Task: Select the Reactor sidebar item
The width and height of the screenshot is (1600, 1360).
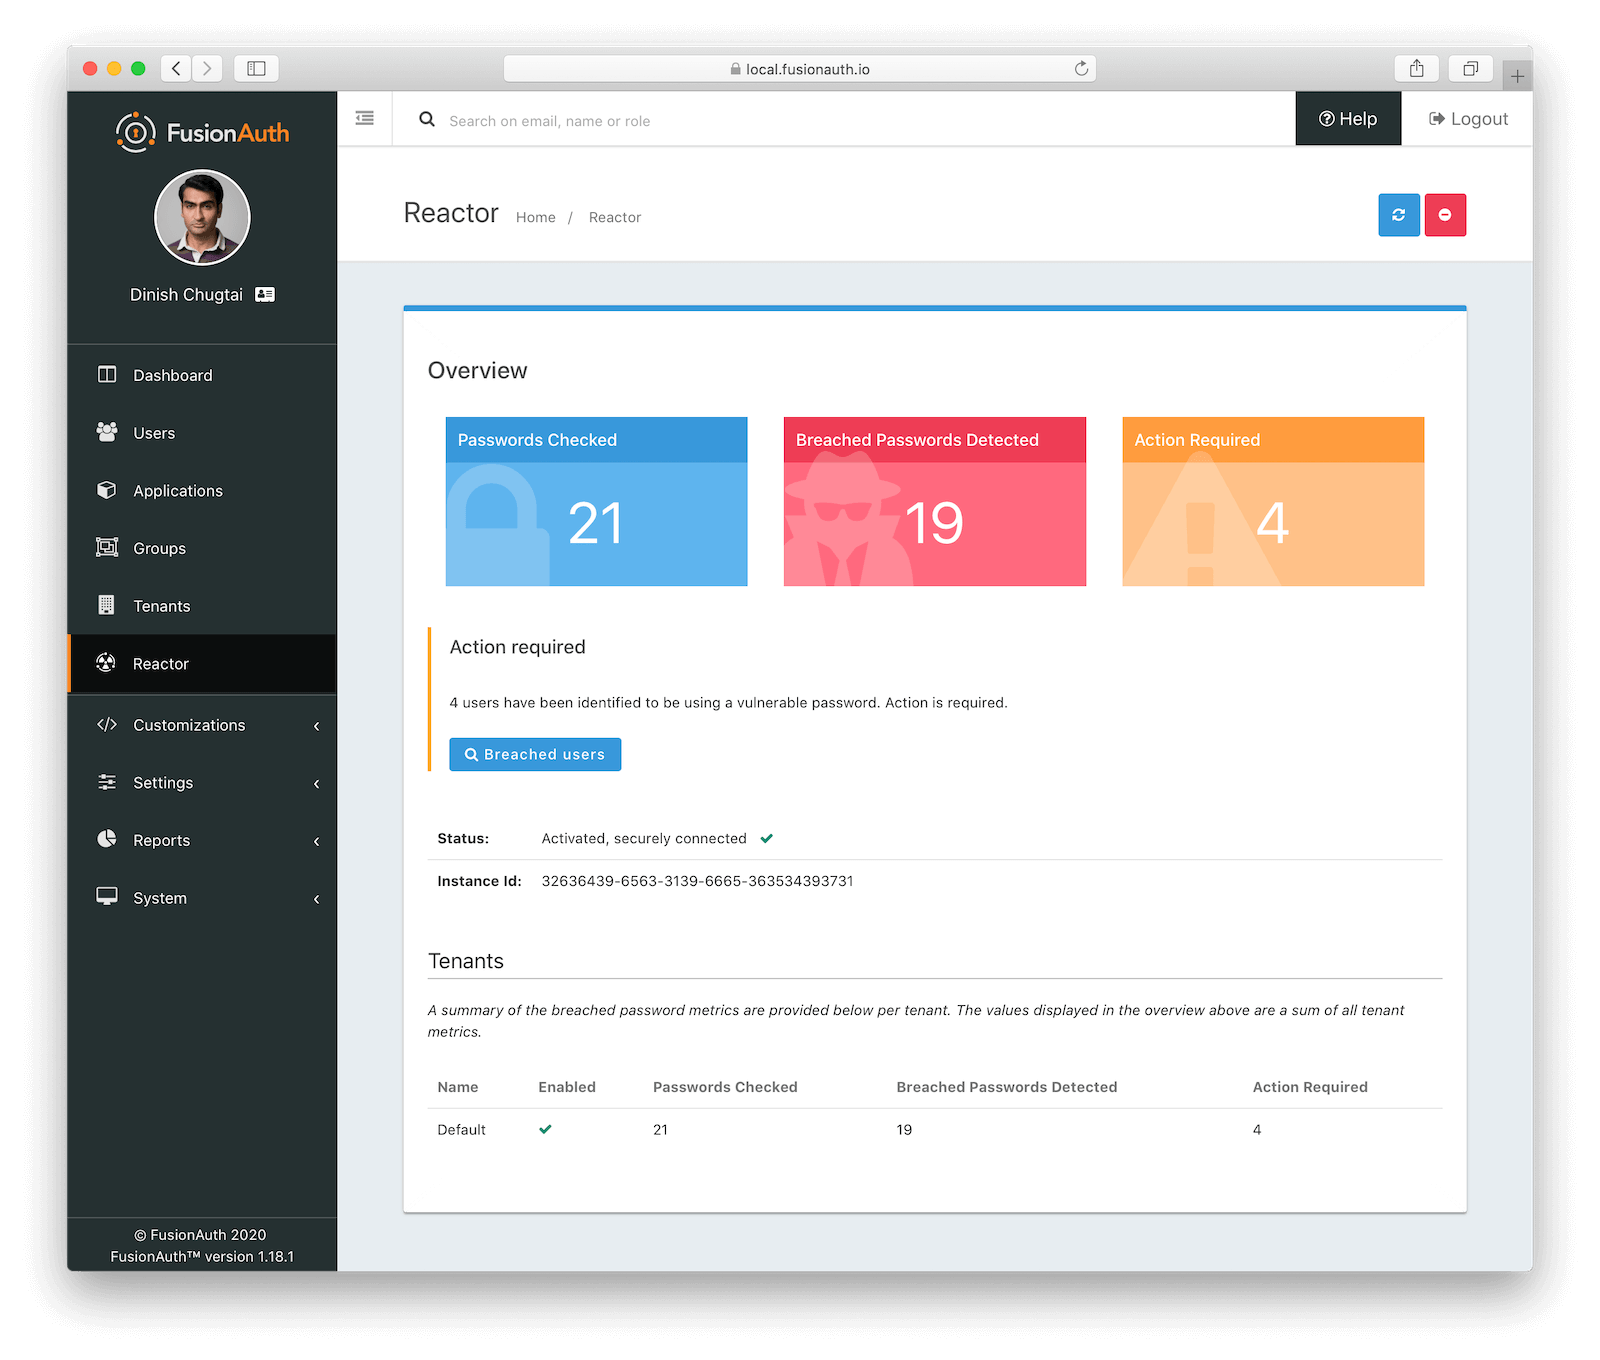Action: [202, 663]
